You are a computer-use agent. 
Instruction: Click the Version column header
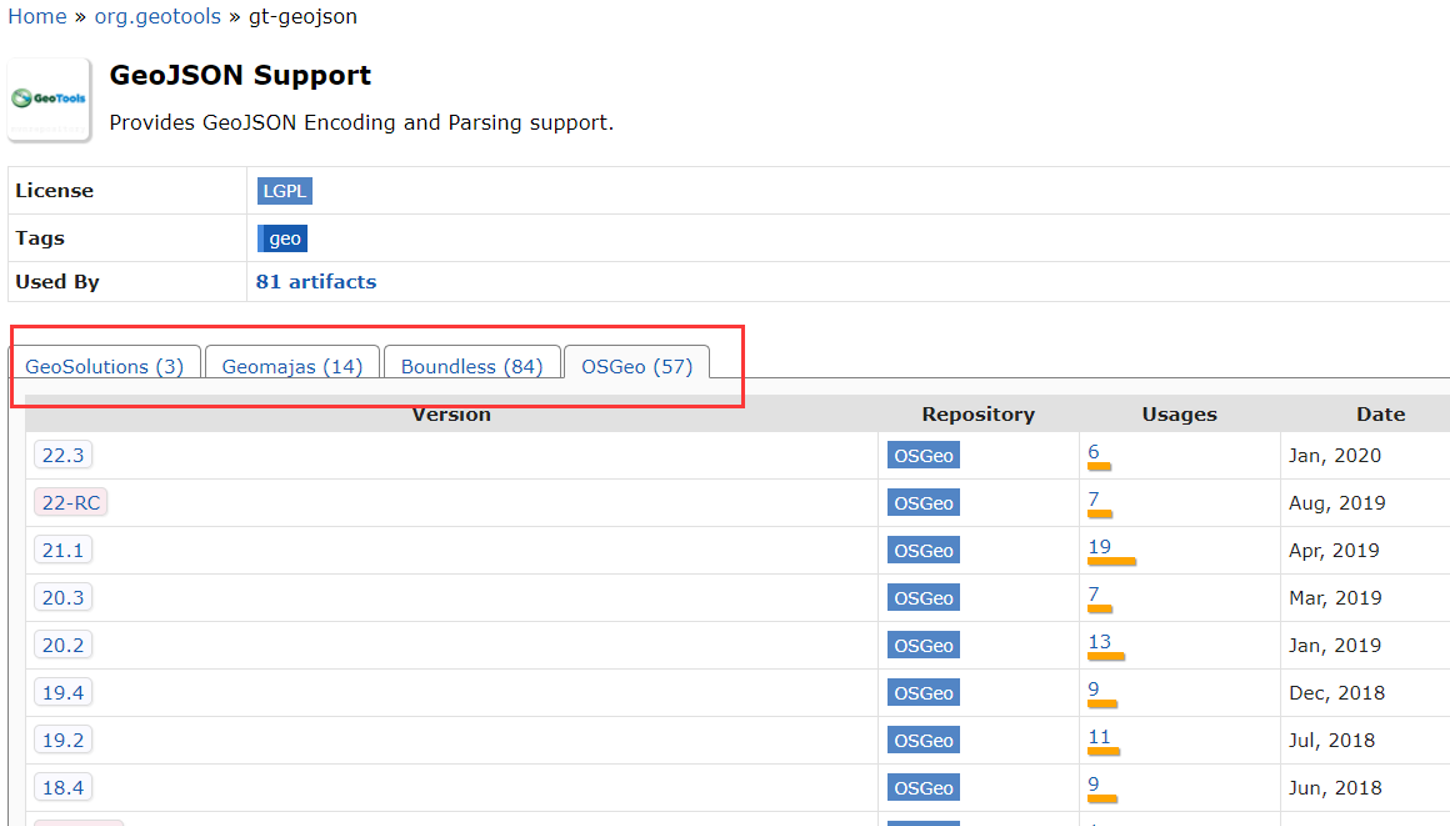[x=451, y=414]
